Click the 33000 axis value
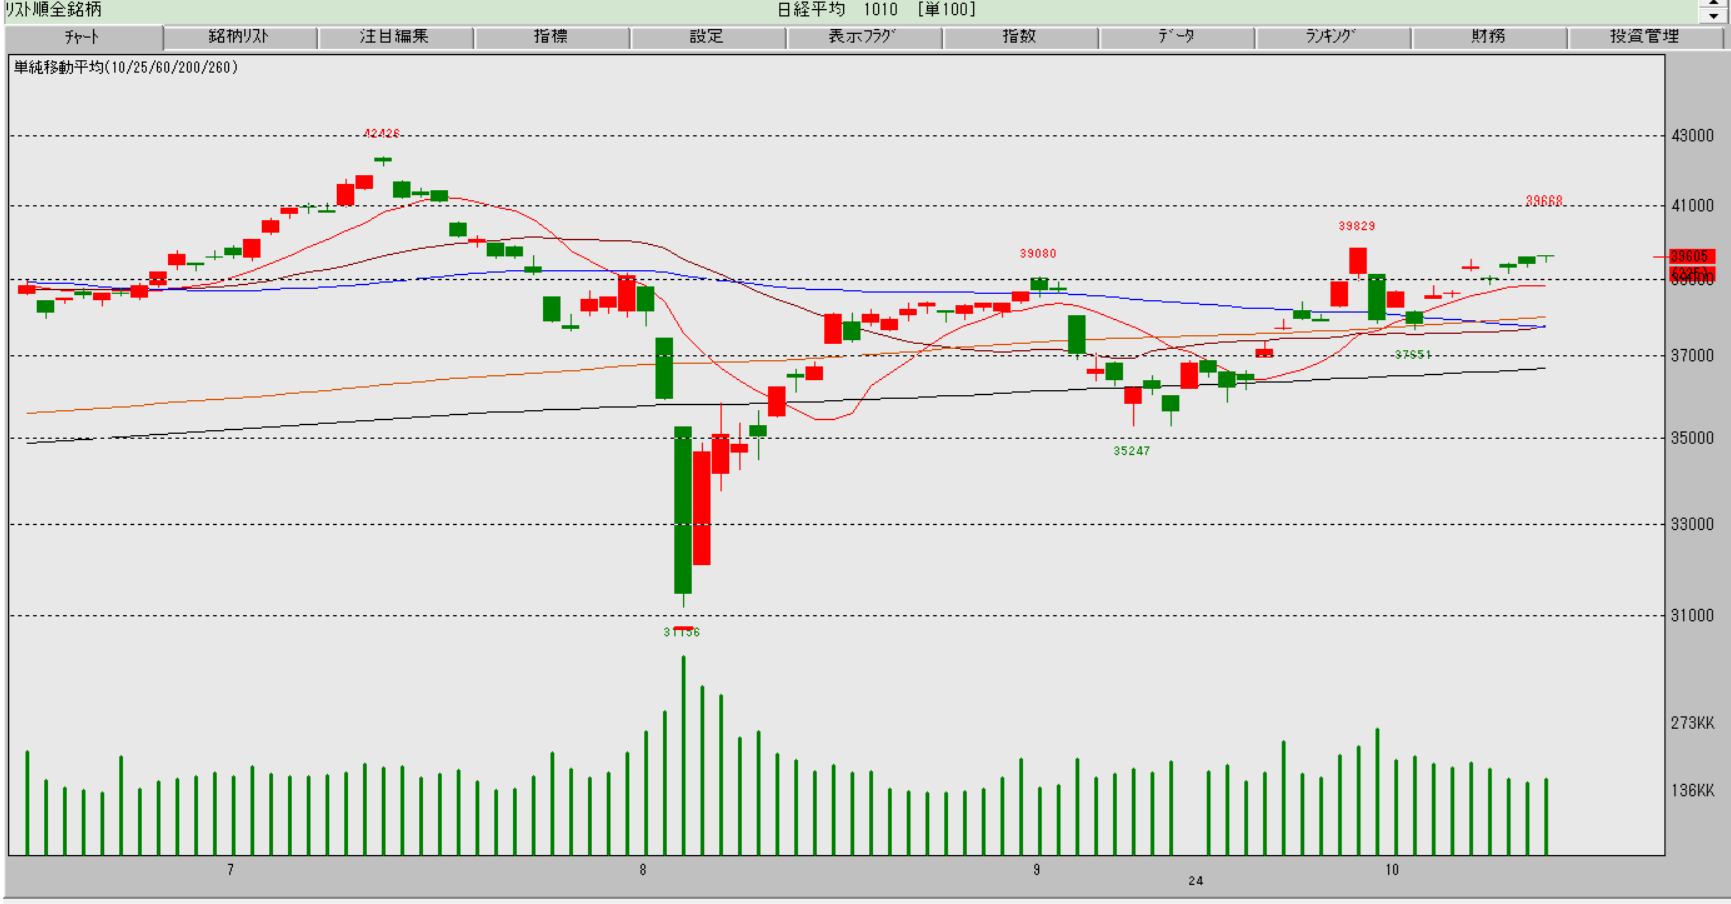The height and width of the screenshot is (904, 1731). tap(1693, 524)
